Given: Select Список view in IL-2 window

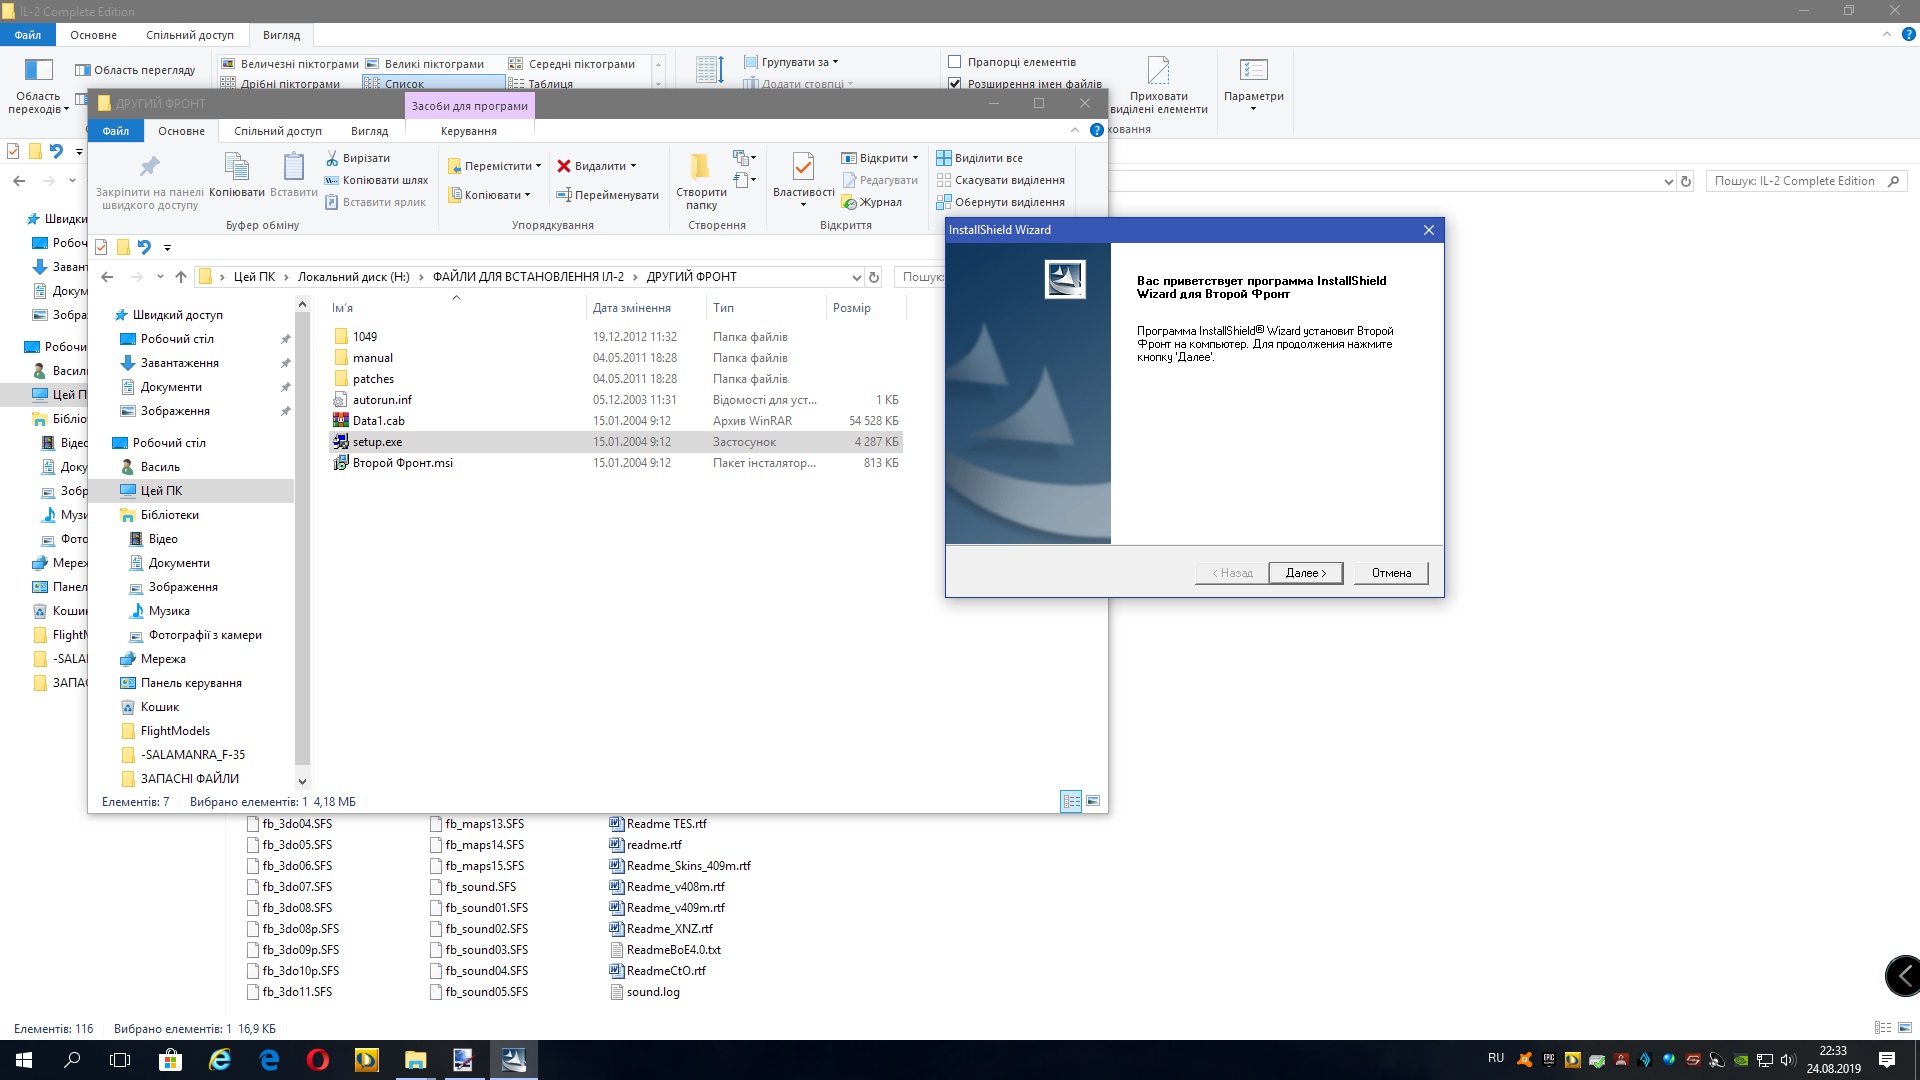Looking at the screenshot, I should (433, 84).
